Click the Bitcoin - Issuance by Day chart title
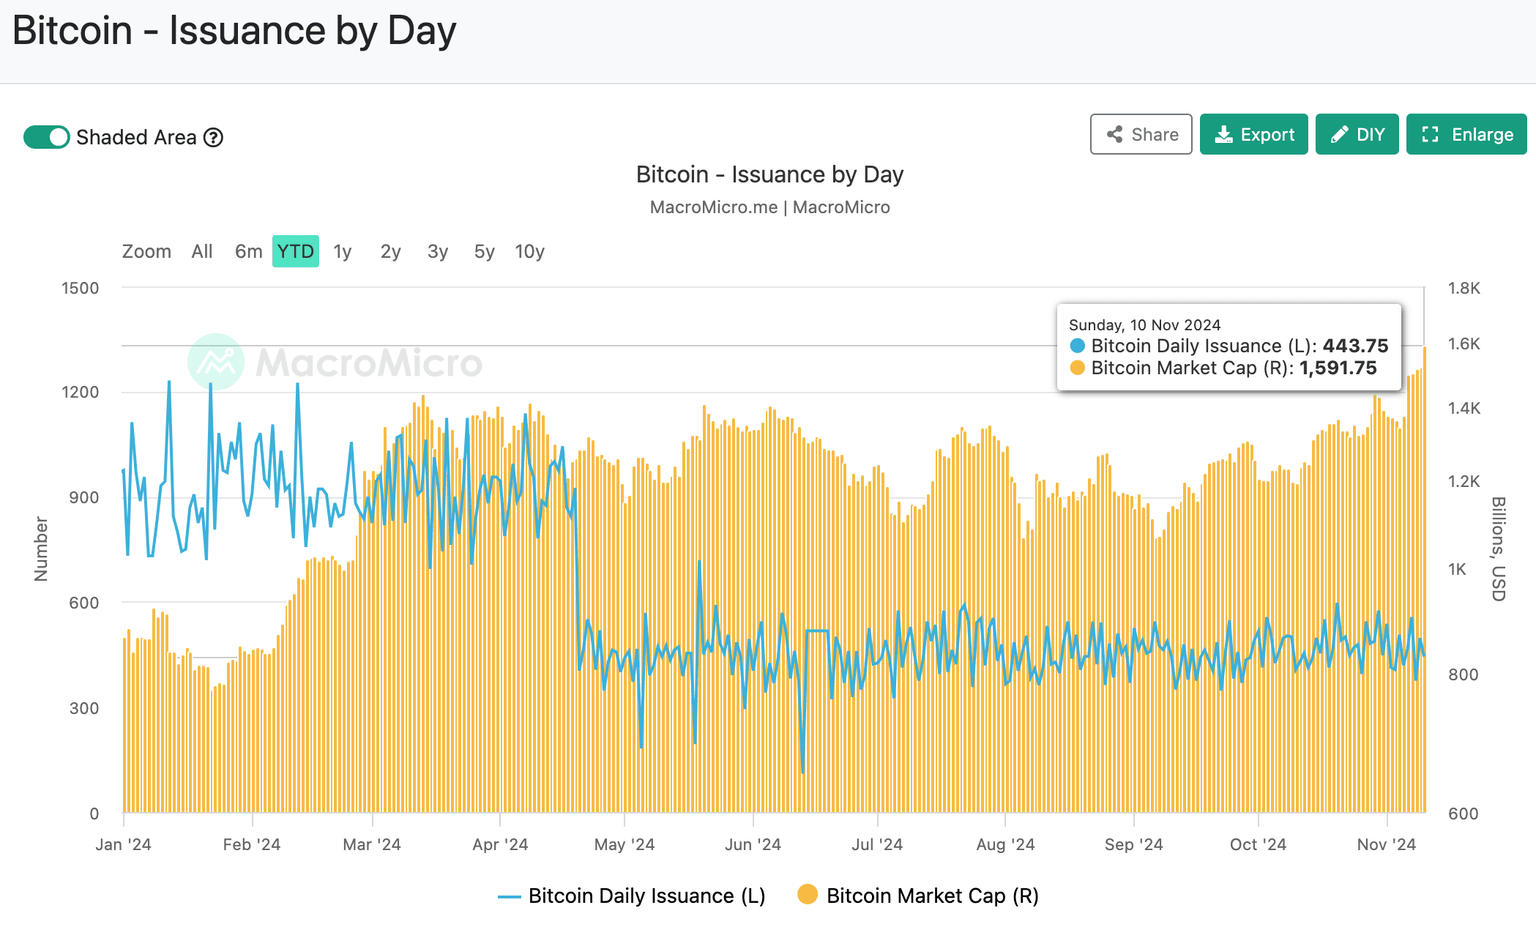 click(x=769, y=175)
